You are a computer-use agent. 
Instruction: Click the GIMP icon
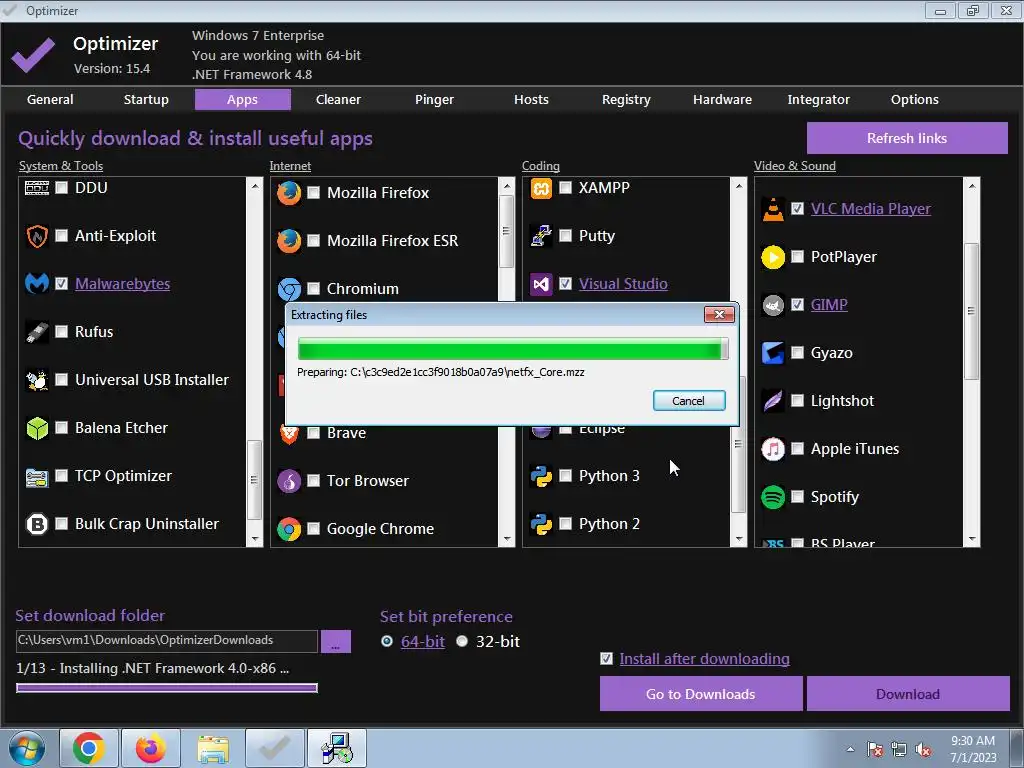tap(773, 305)
